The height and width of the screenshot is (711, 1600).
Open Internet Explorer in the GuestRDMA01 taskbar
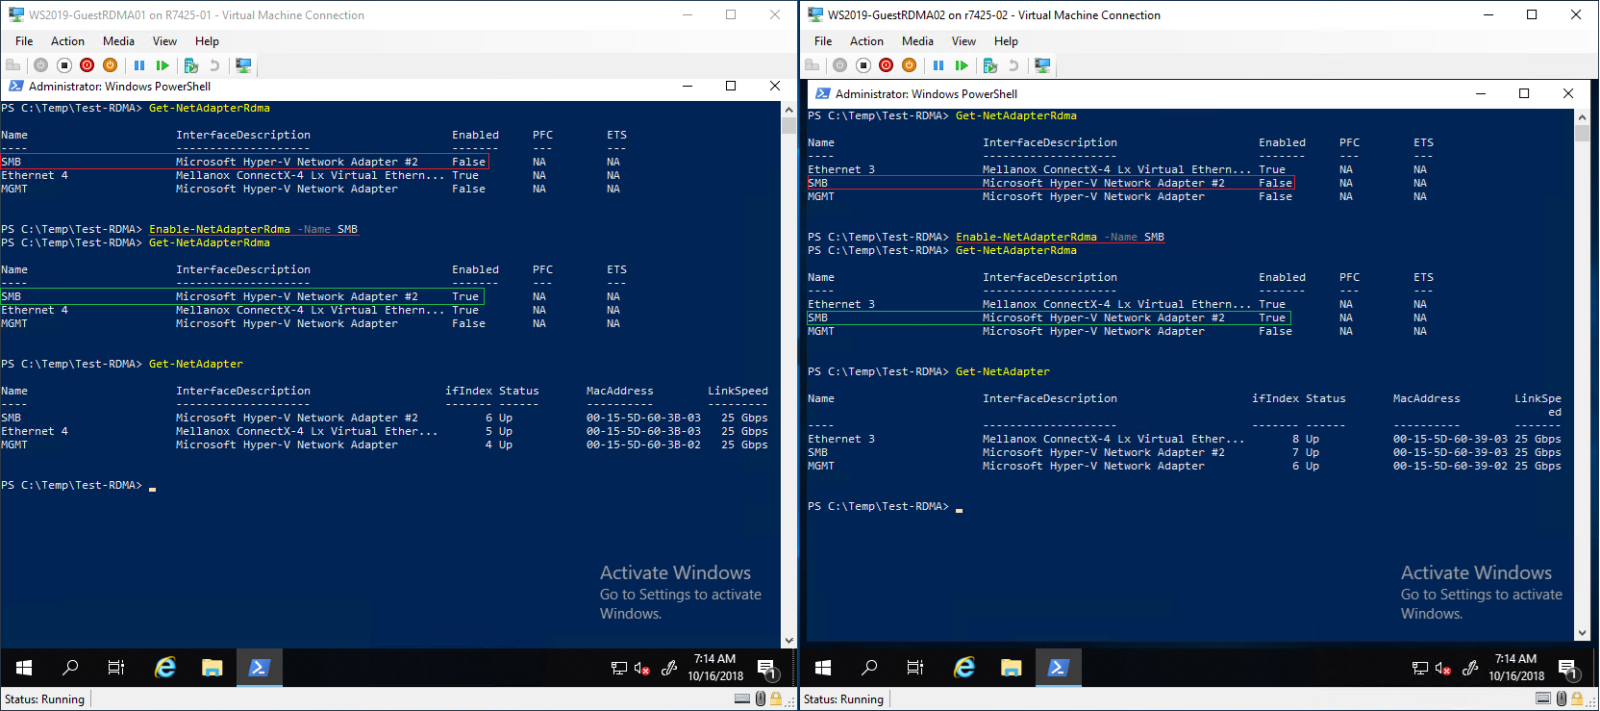click(165, 668)
